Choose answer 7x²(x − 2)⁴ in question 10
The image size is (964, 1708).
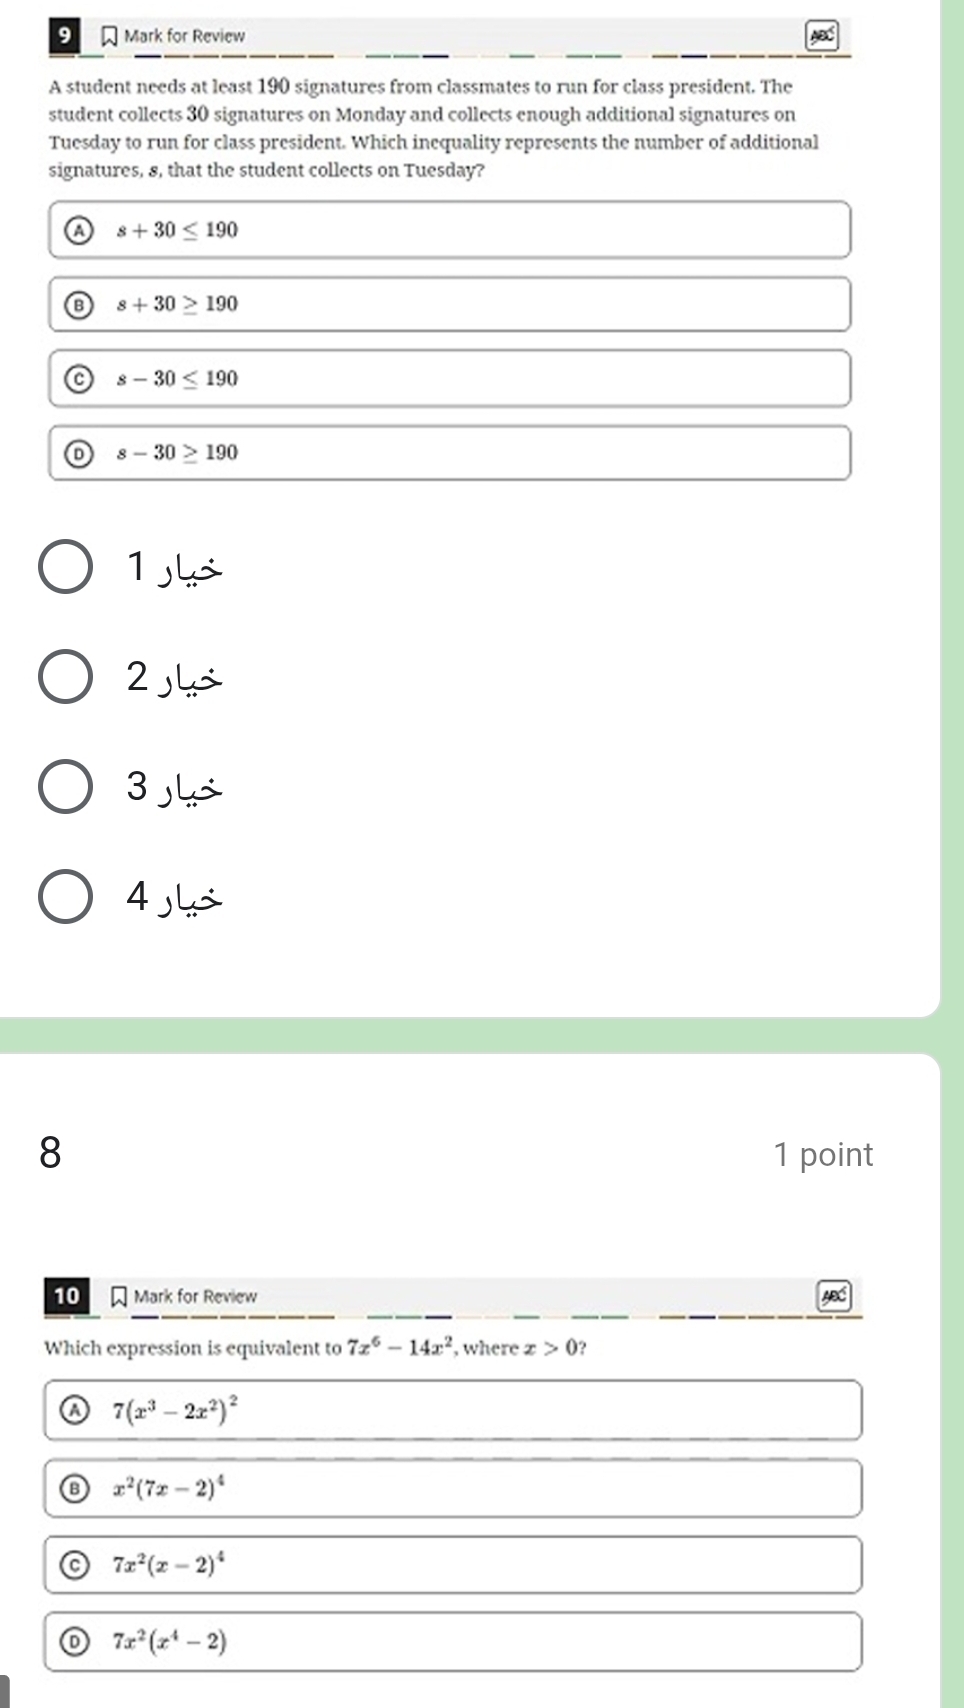click(452, 1564)
